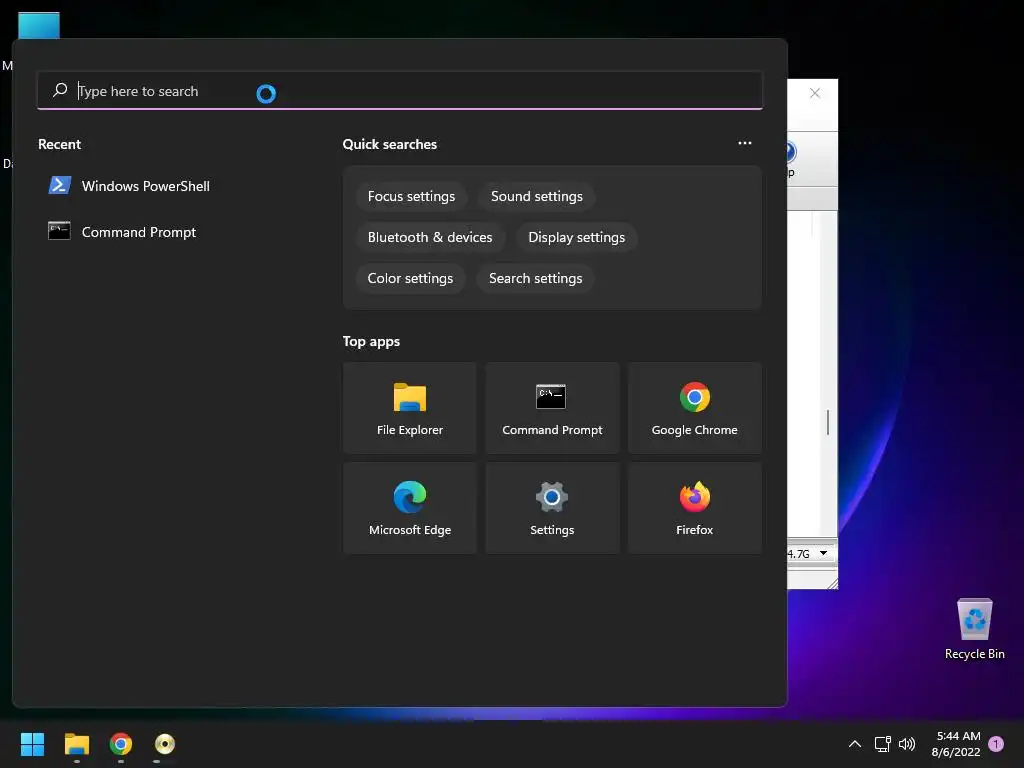The width and height of the screenshot is (1024, 768).
Task: Launch File Explorer from Top apps
Action: point(409,408)
